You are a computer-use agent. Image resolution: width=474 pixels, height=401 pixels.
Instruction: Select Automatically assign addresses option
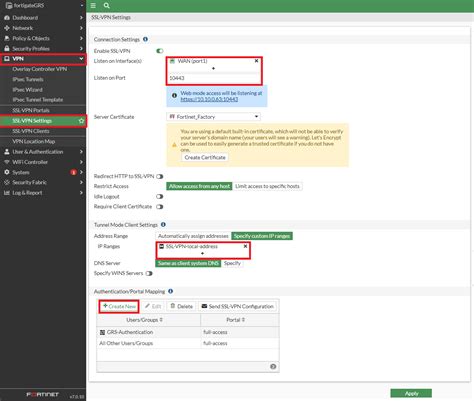193,236
